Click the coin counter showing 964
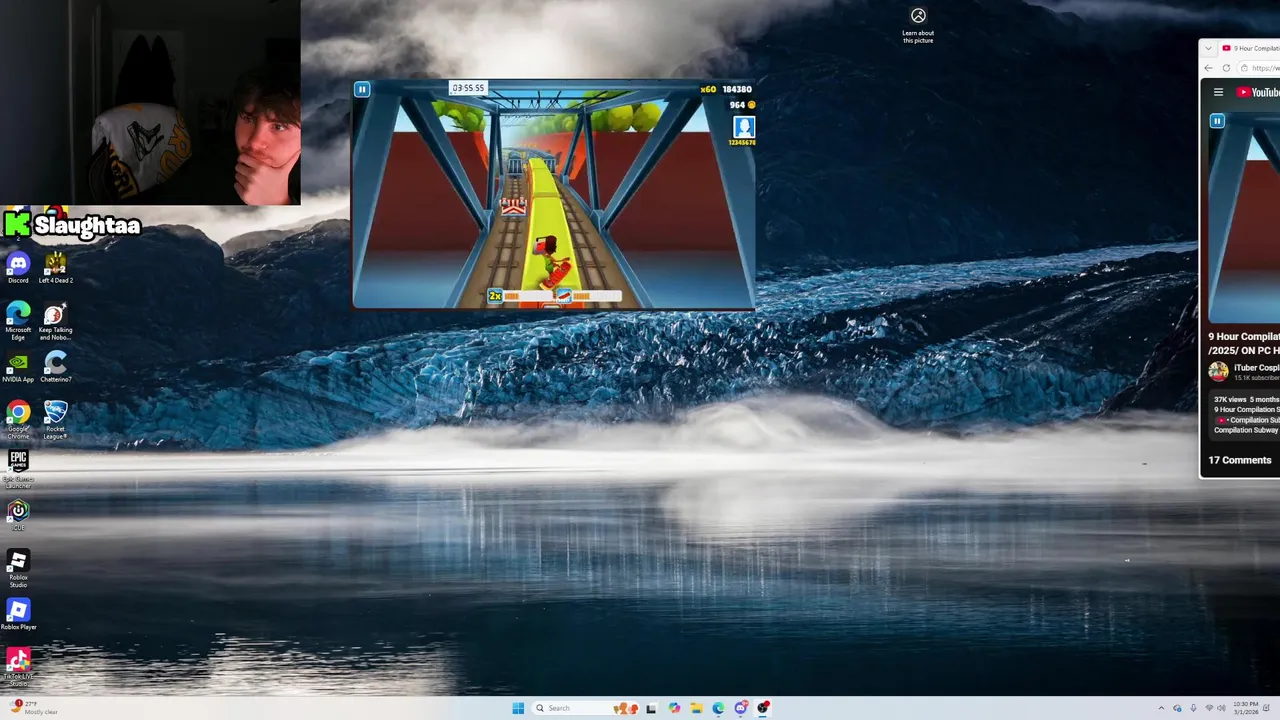The width and height of the screenshot is (1280, 720). [x=741, y=104]
